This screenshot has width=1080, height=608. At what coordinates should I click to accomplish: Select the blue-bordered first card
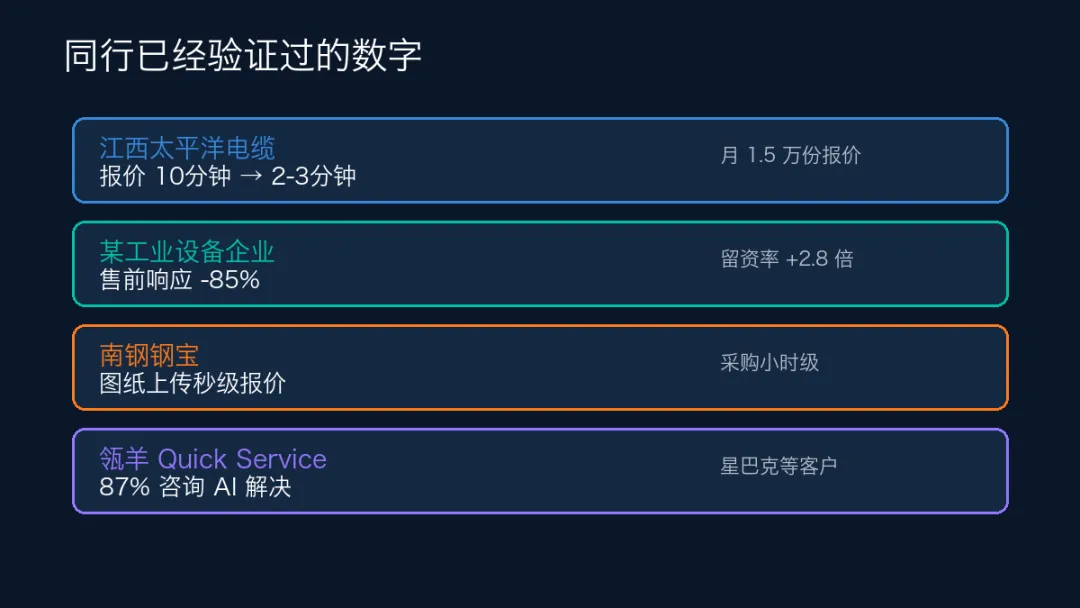540,160
